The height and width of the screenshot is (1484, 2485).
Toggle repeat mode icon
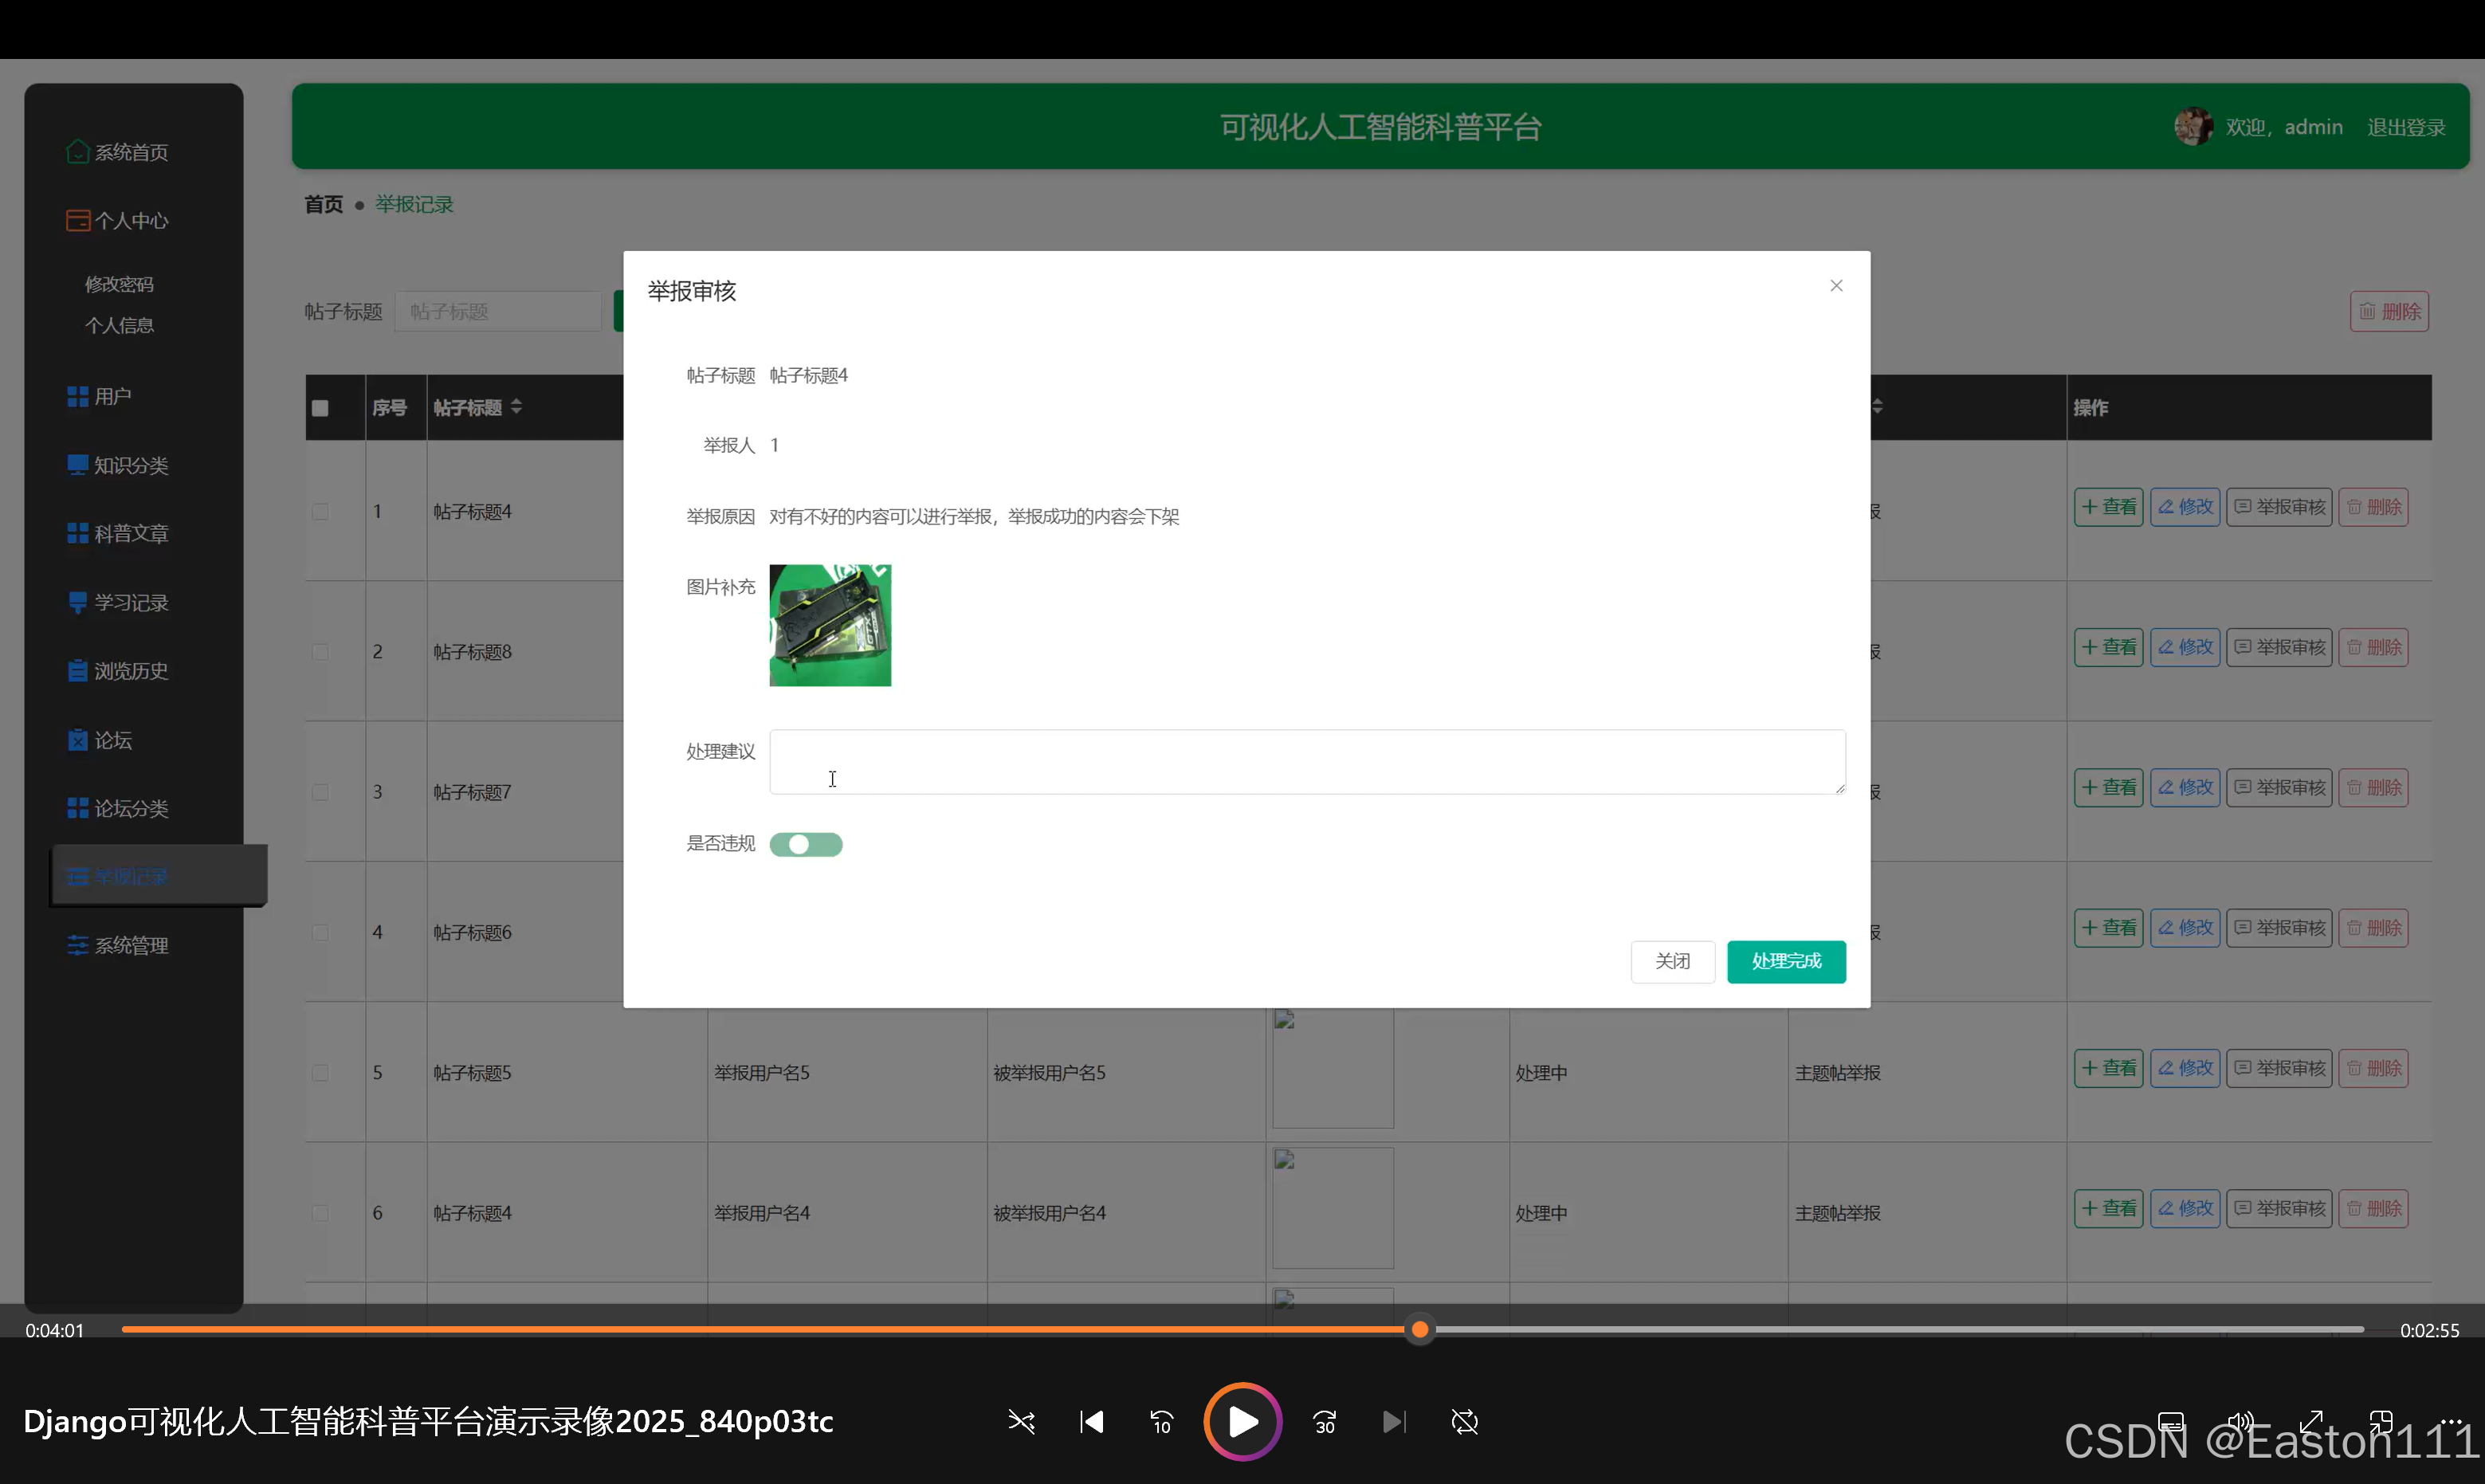(1464, 1421)
